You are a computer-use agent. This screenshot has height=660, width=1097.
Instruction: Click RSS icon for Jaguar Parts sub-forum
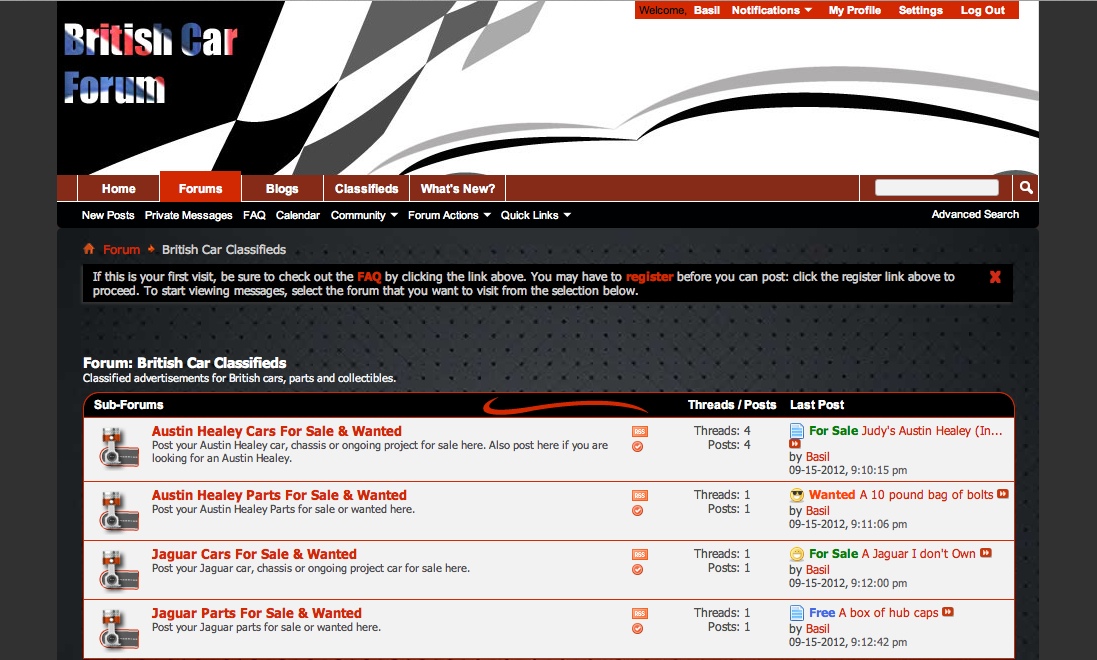[640, 614]
